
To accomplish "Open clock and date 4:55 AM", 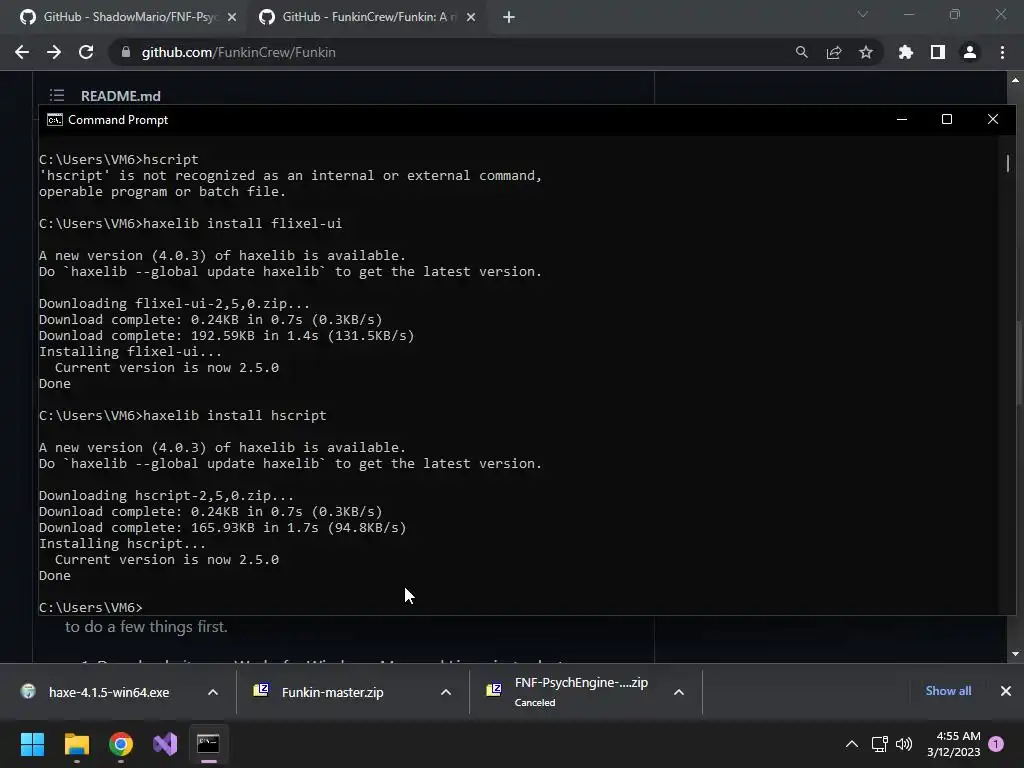I will tap(954, 744).
